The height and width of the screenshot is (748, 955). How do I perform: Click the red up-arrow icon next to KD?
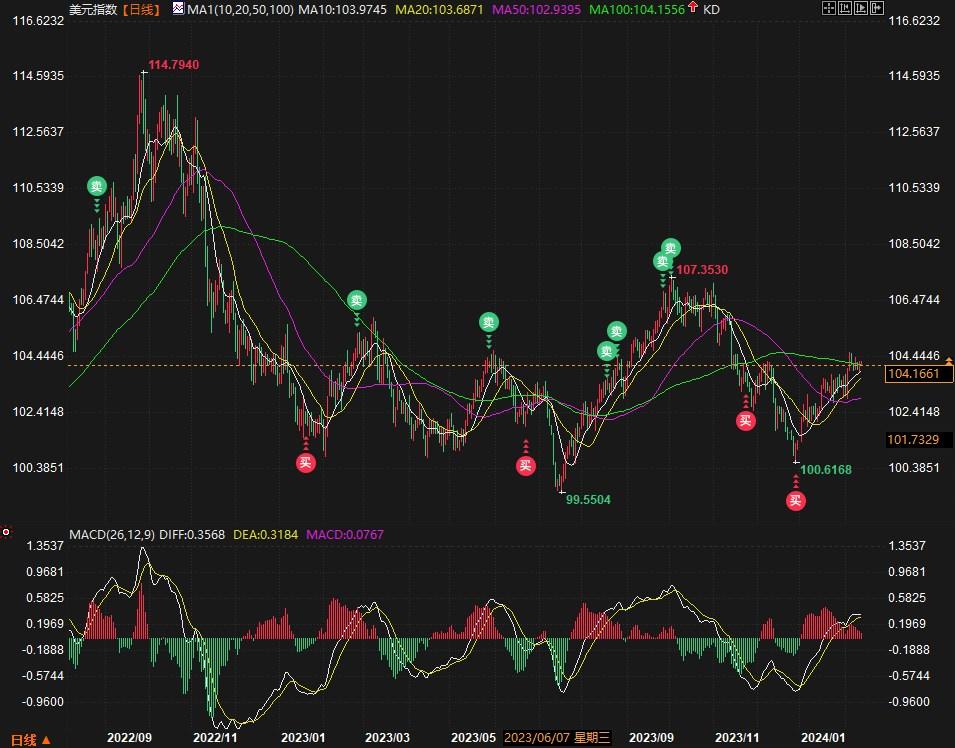pos(694,9)
